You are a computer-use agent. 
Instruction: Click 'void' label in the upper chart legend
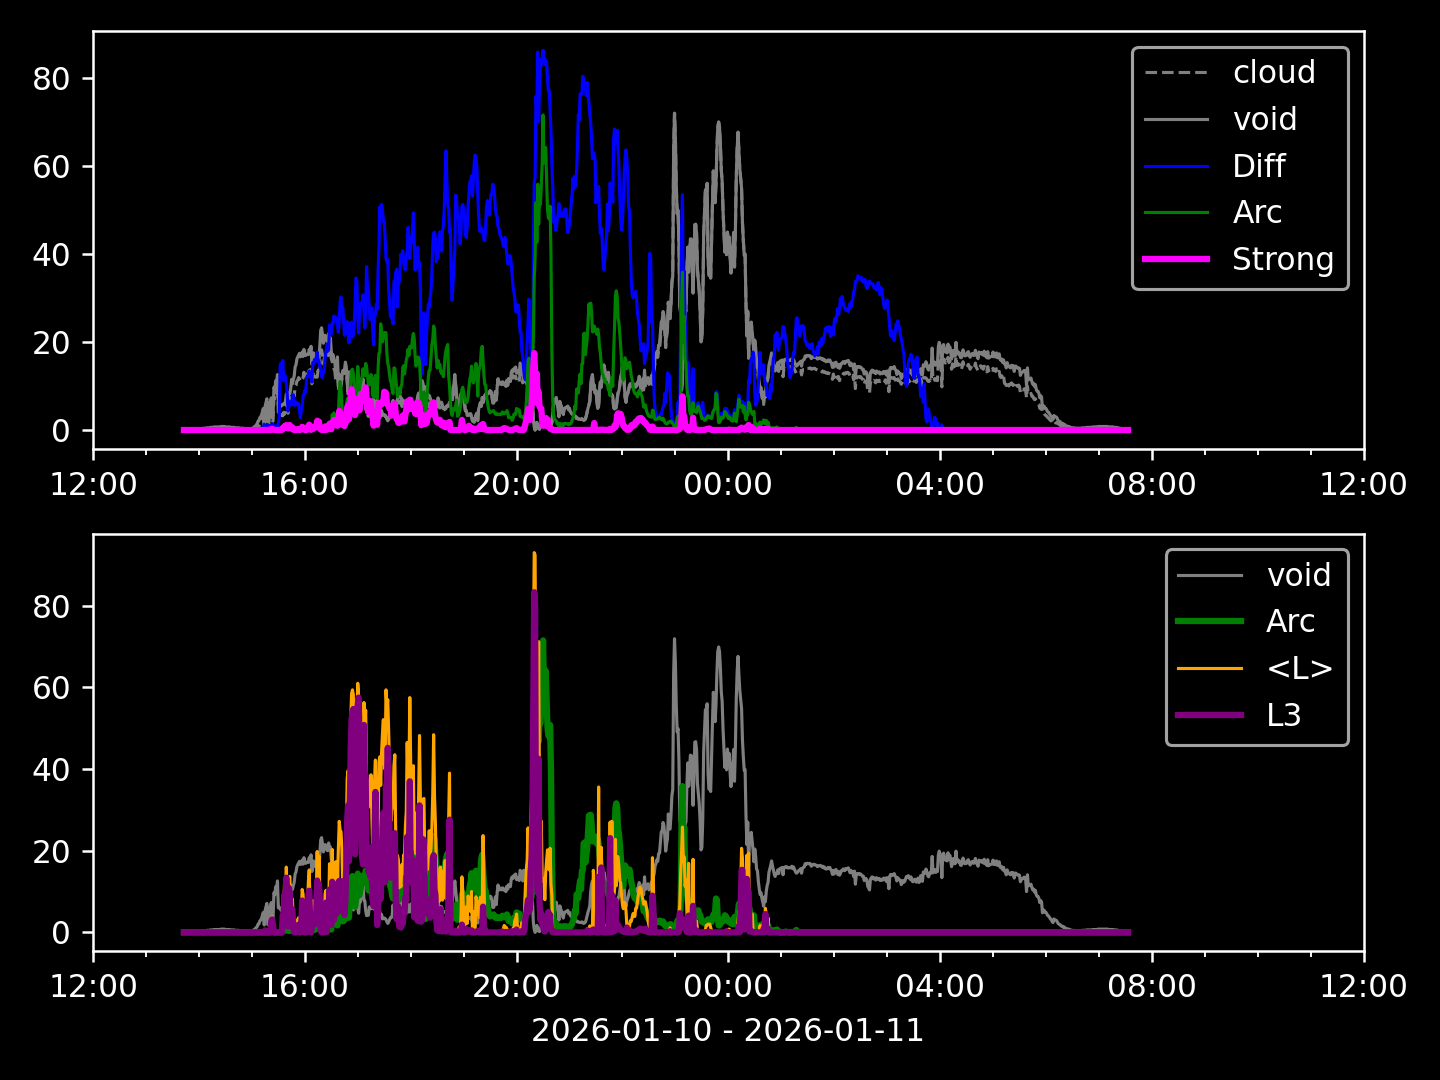click(x=1264, y=119)
